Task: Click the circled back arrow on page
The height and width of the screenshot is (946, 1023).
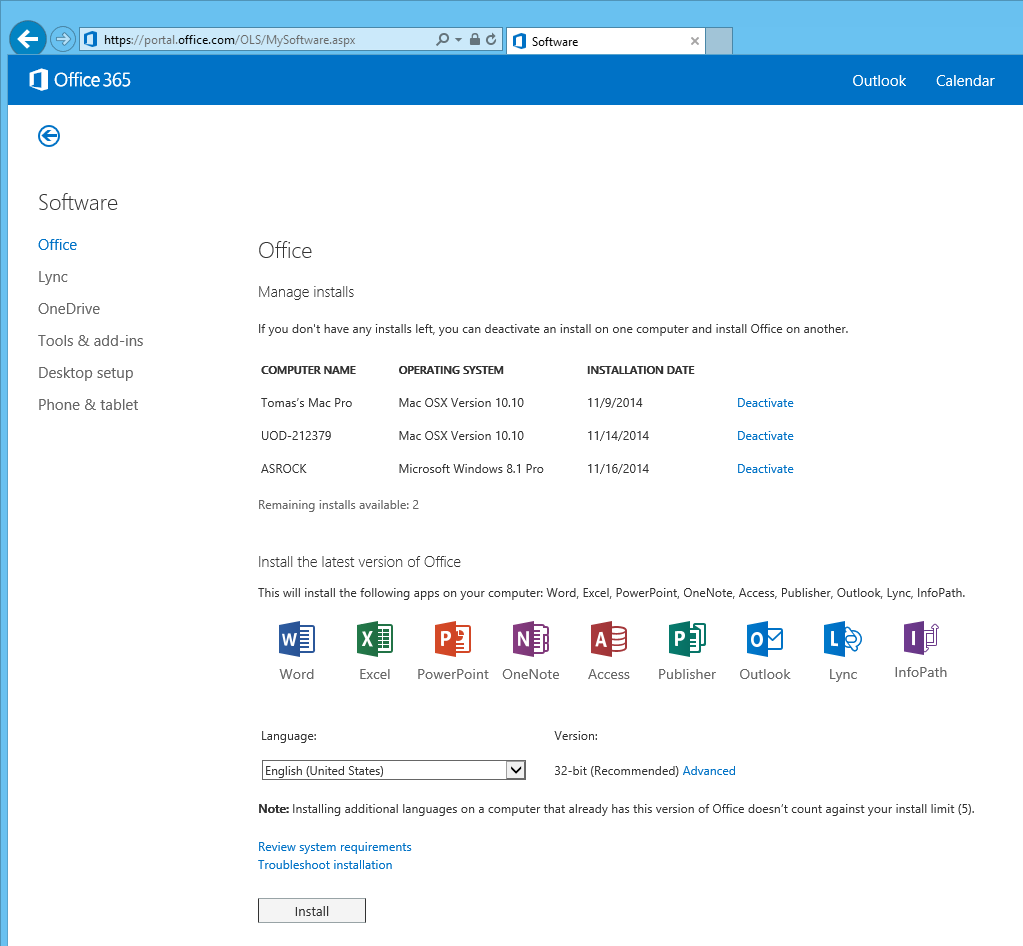Action: pyautogui.click(x=49, y=136)
